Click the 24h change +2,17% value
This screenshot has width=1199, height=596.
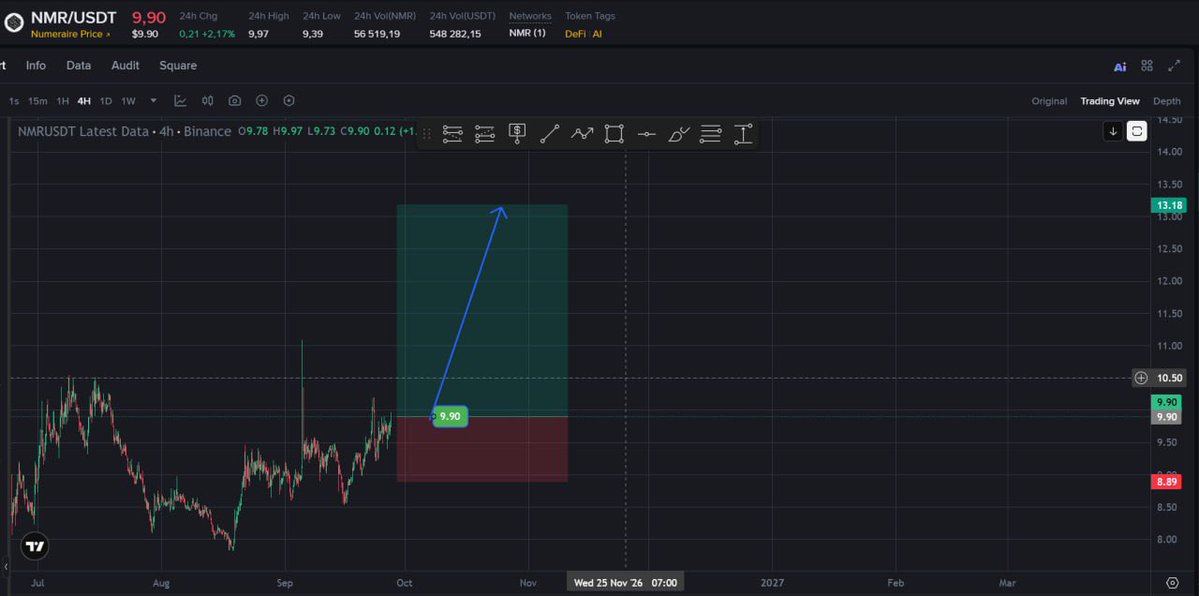[219, 34]
